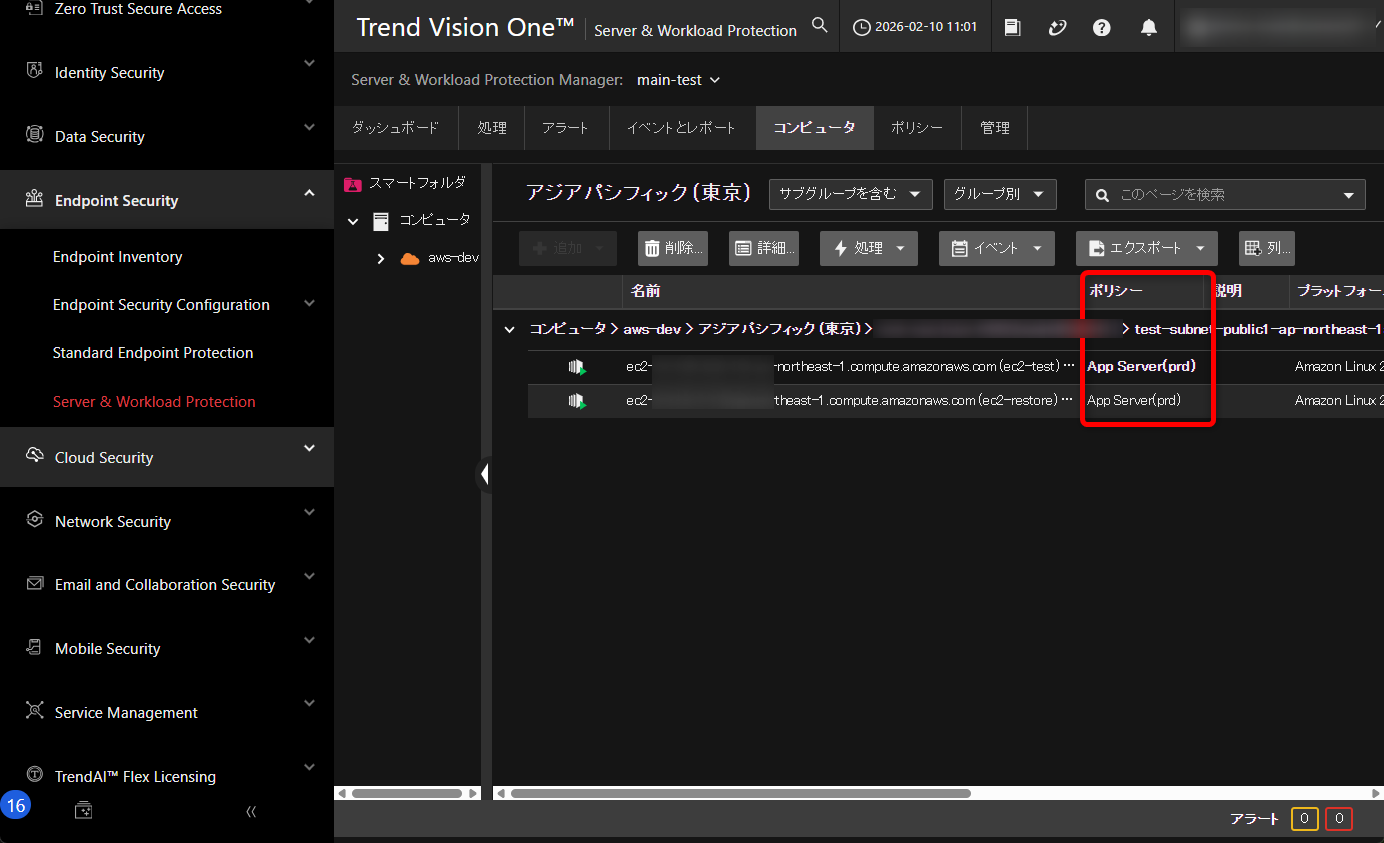Expand the Identity Security menu chevron
1384x843 pixels.
pyautogui.click(x=309, y=64)
